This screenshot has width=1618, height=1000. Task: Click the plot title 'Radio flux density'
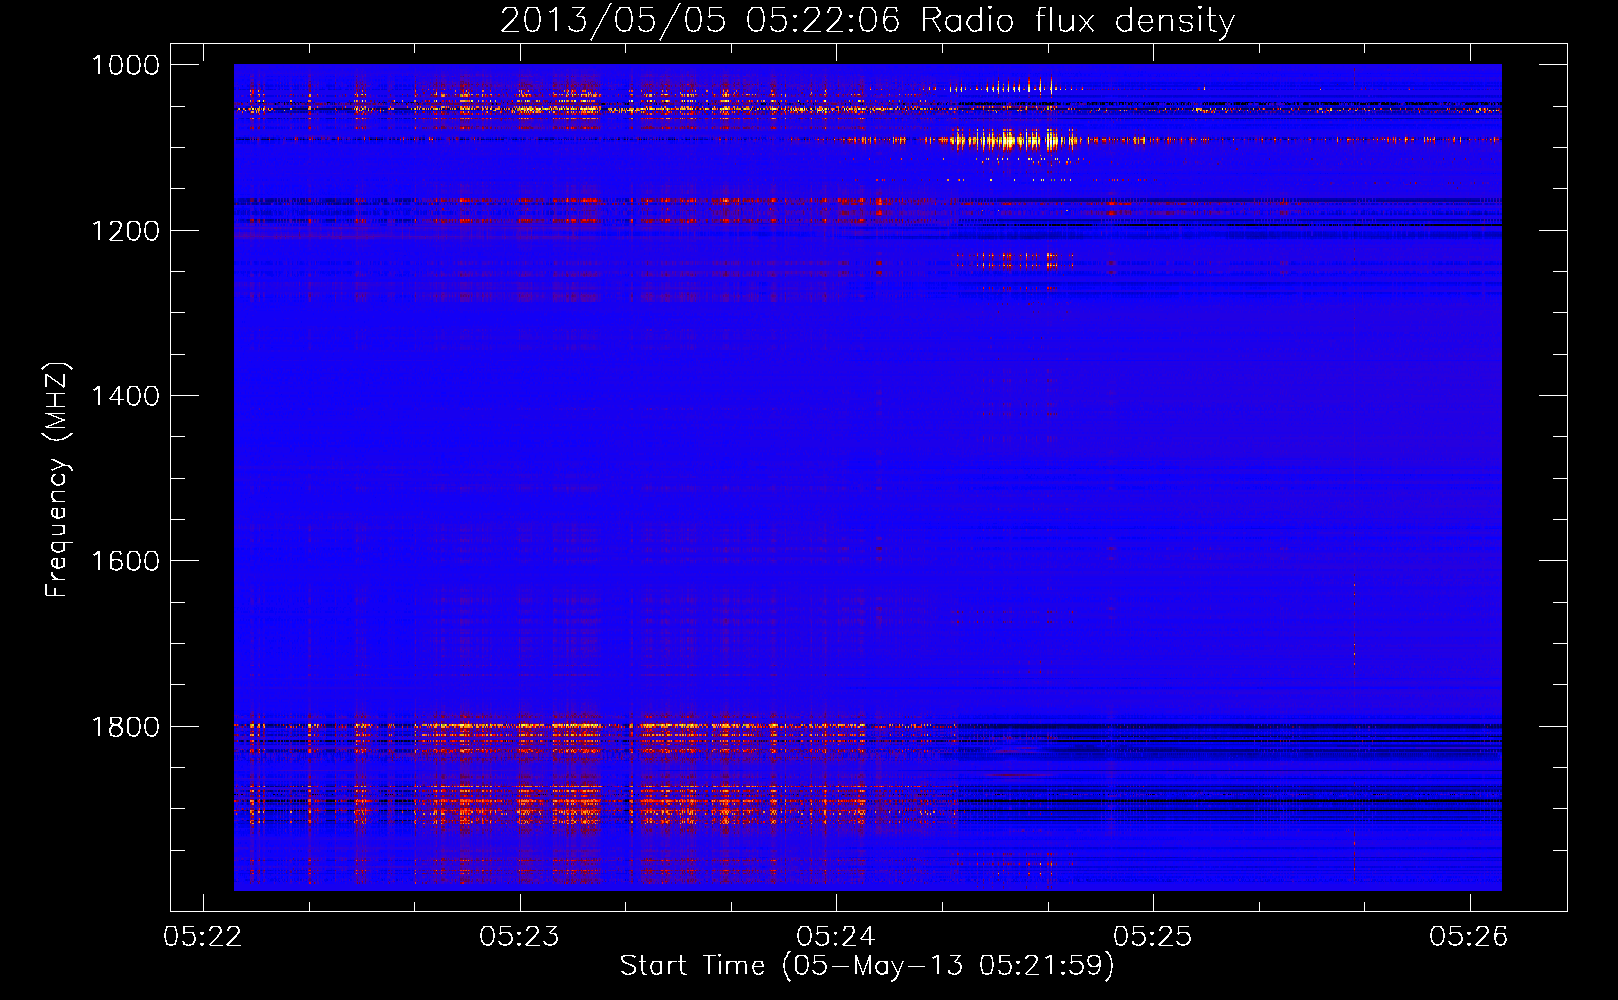pos(1077,21)
